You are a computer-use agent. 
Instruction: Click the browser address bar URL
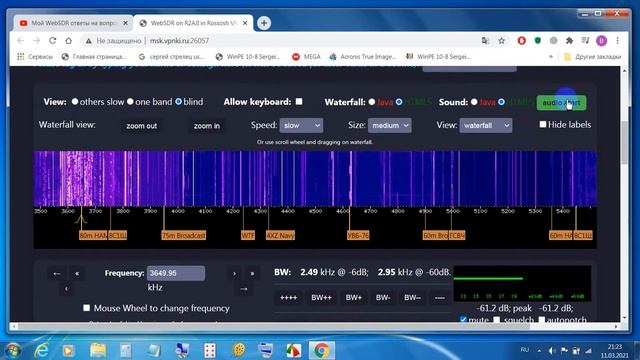[x=179, y=40]
